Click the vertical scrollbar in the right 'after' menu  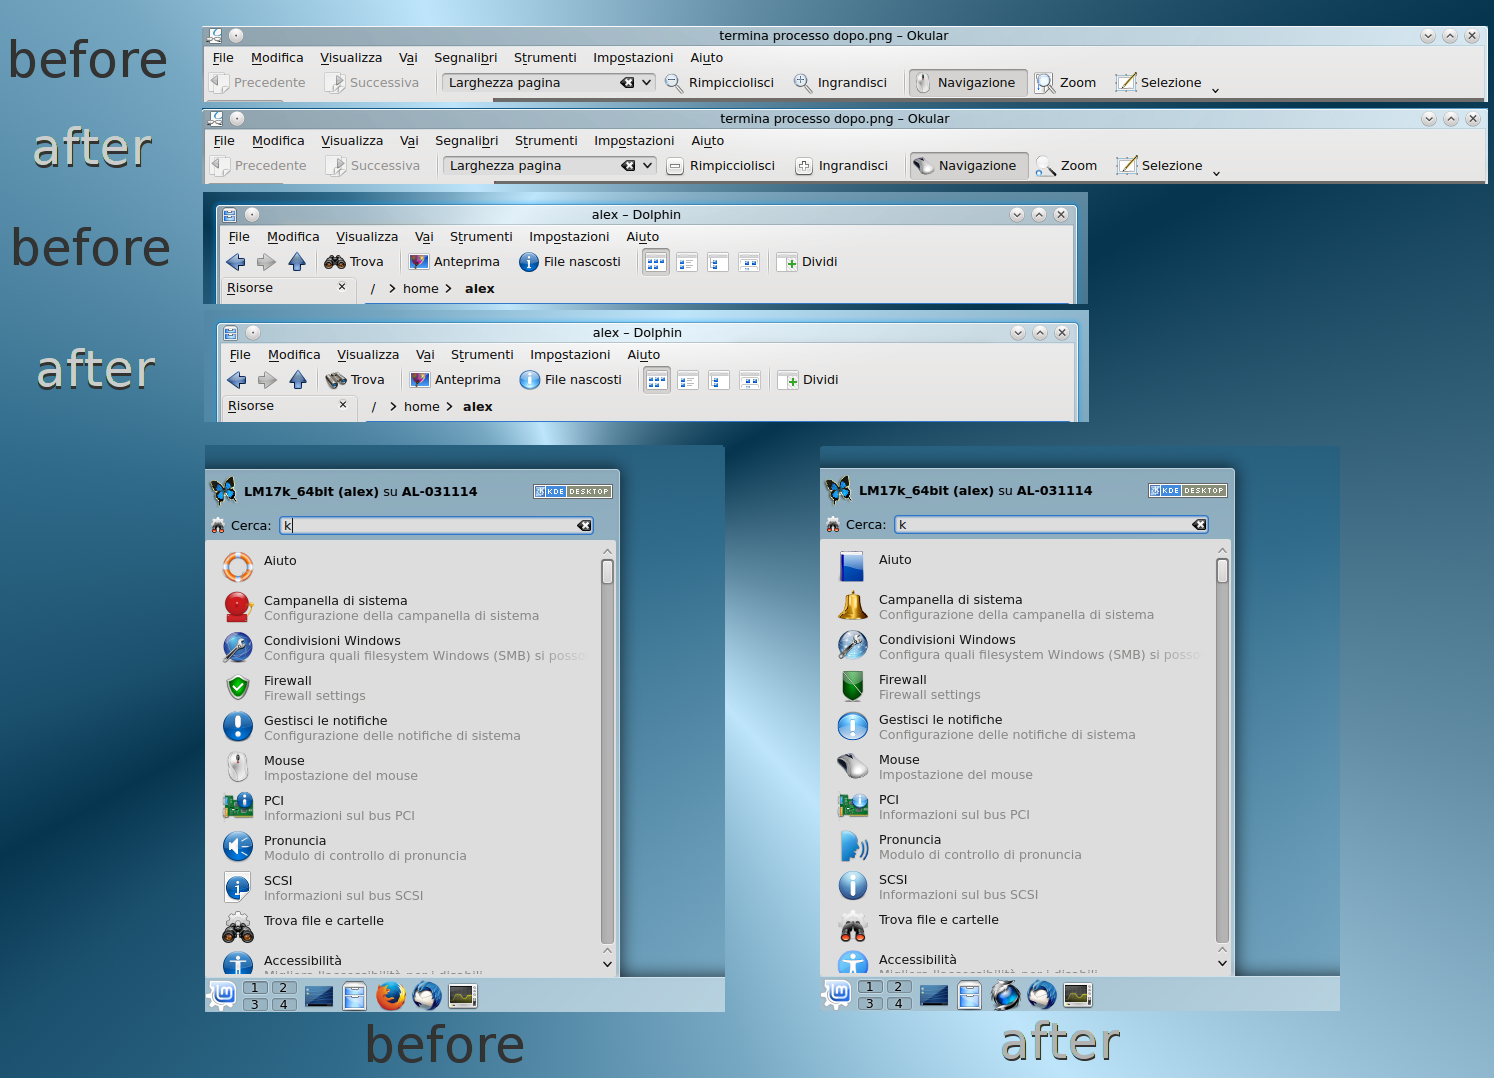pos(1222,749)
